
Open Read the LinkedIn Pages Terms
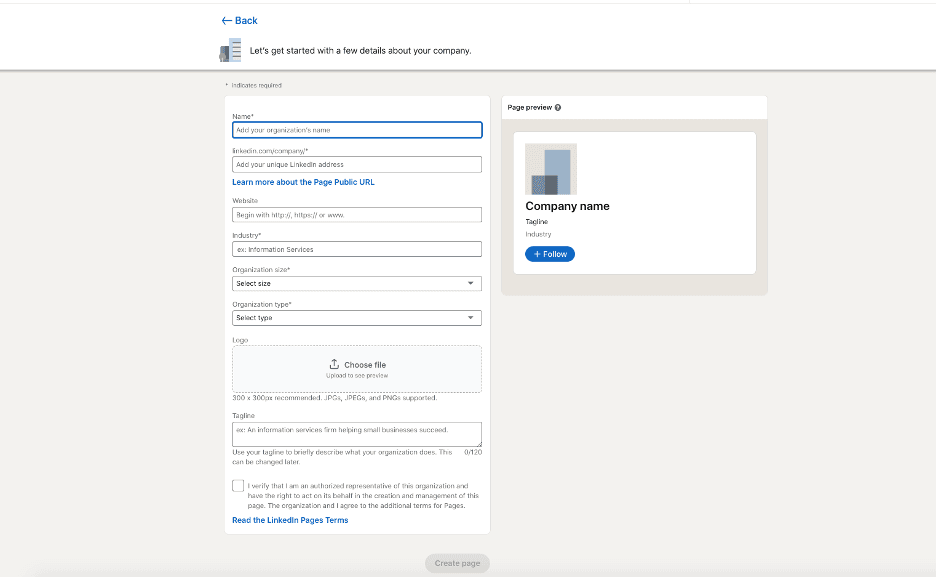pyautogui.click(x=290, y=519)
